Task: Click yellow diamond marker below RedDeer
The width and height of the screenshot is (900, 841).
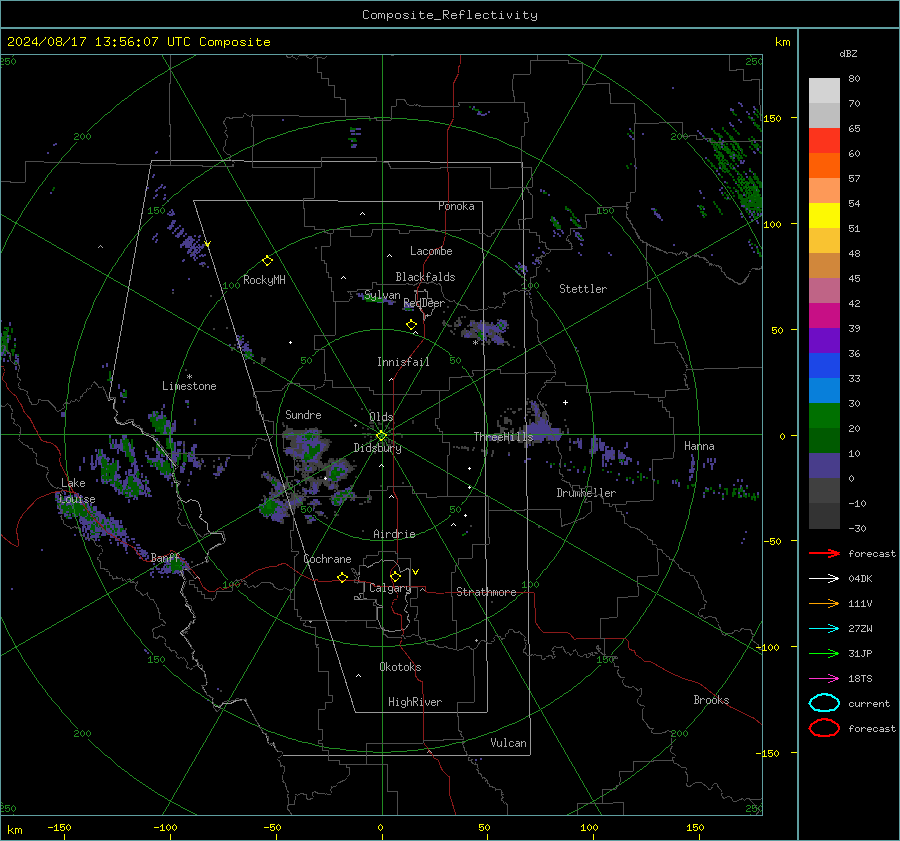Action: coord(412,325)
